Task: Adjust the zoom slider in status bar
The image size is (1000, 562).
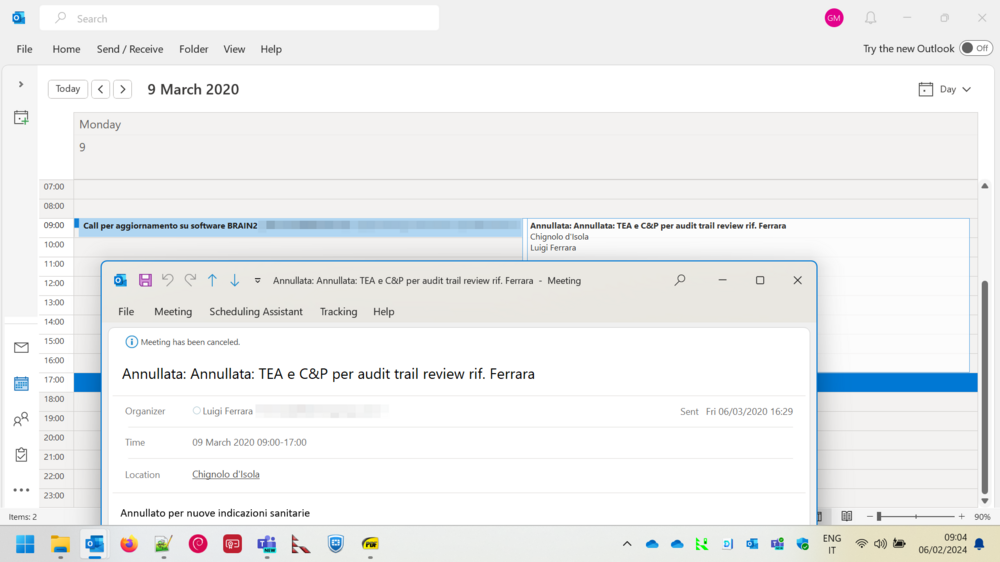Action: [880, 516]
